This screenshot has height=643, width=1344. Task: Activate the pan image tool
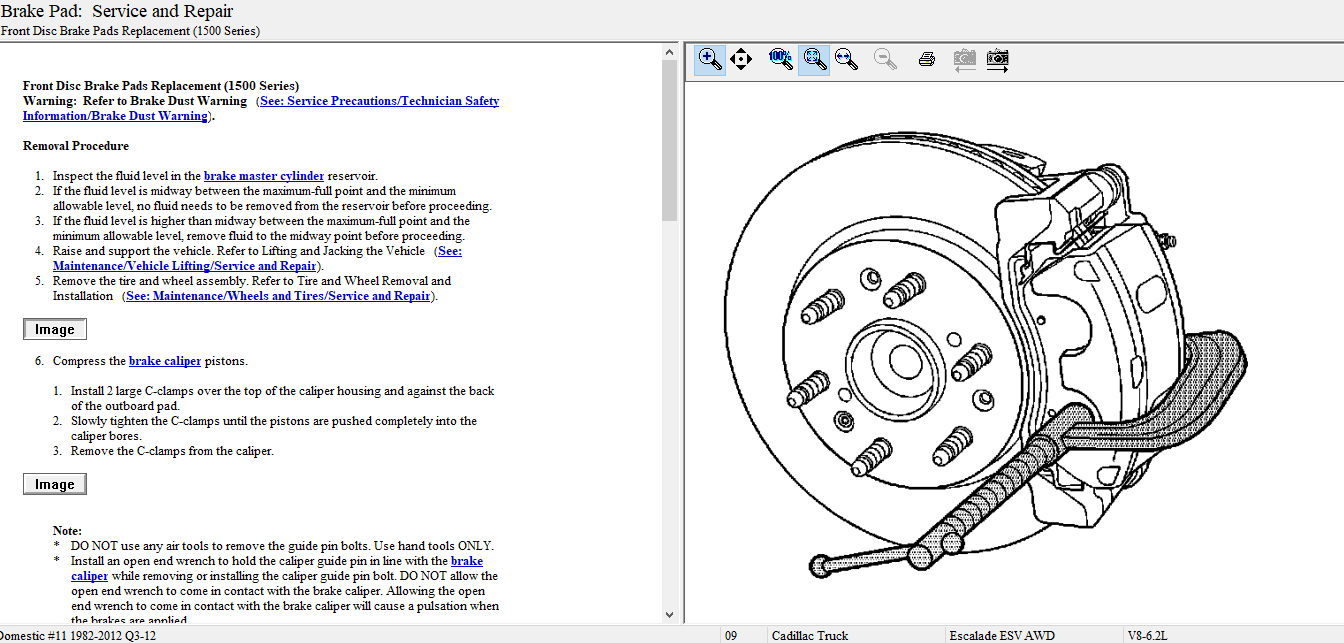point(741,59)
